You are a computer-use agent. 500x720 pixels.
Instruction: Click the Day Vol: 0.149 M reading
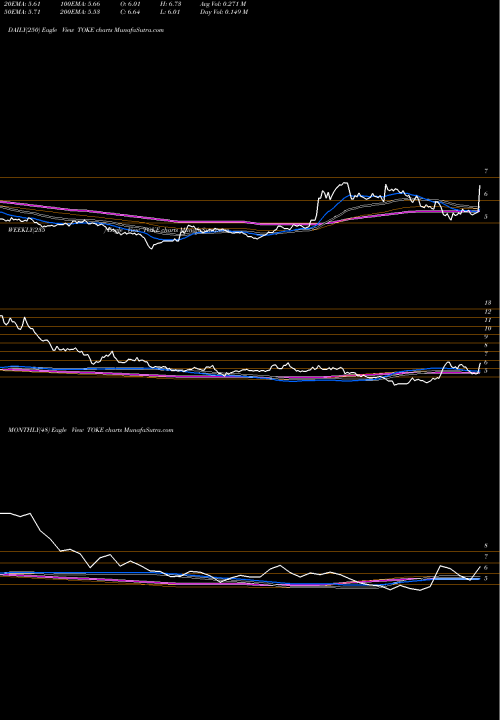(x=224, y=12)
